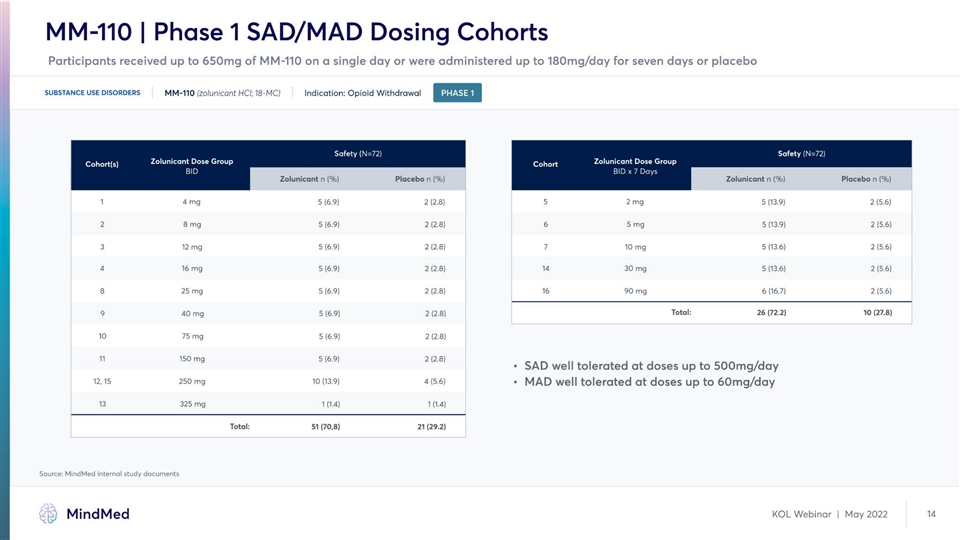Select cohort 12, 15 row label
Image resolution: width=960 pixels, height=540 pixels.
[102, 381]
